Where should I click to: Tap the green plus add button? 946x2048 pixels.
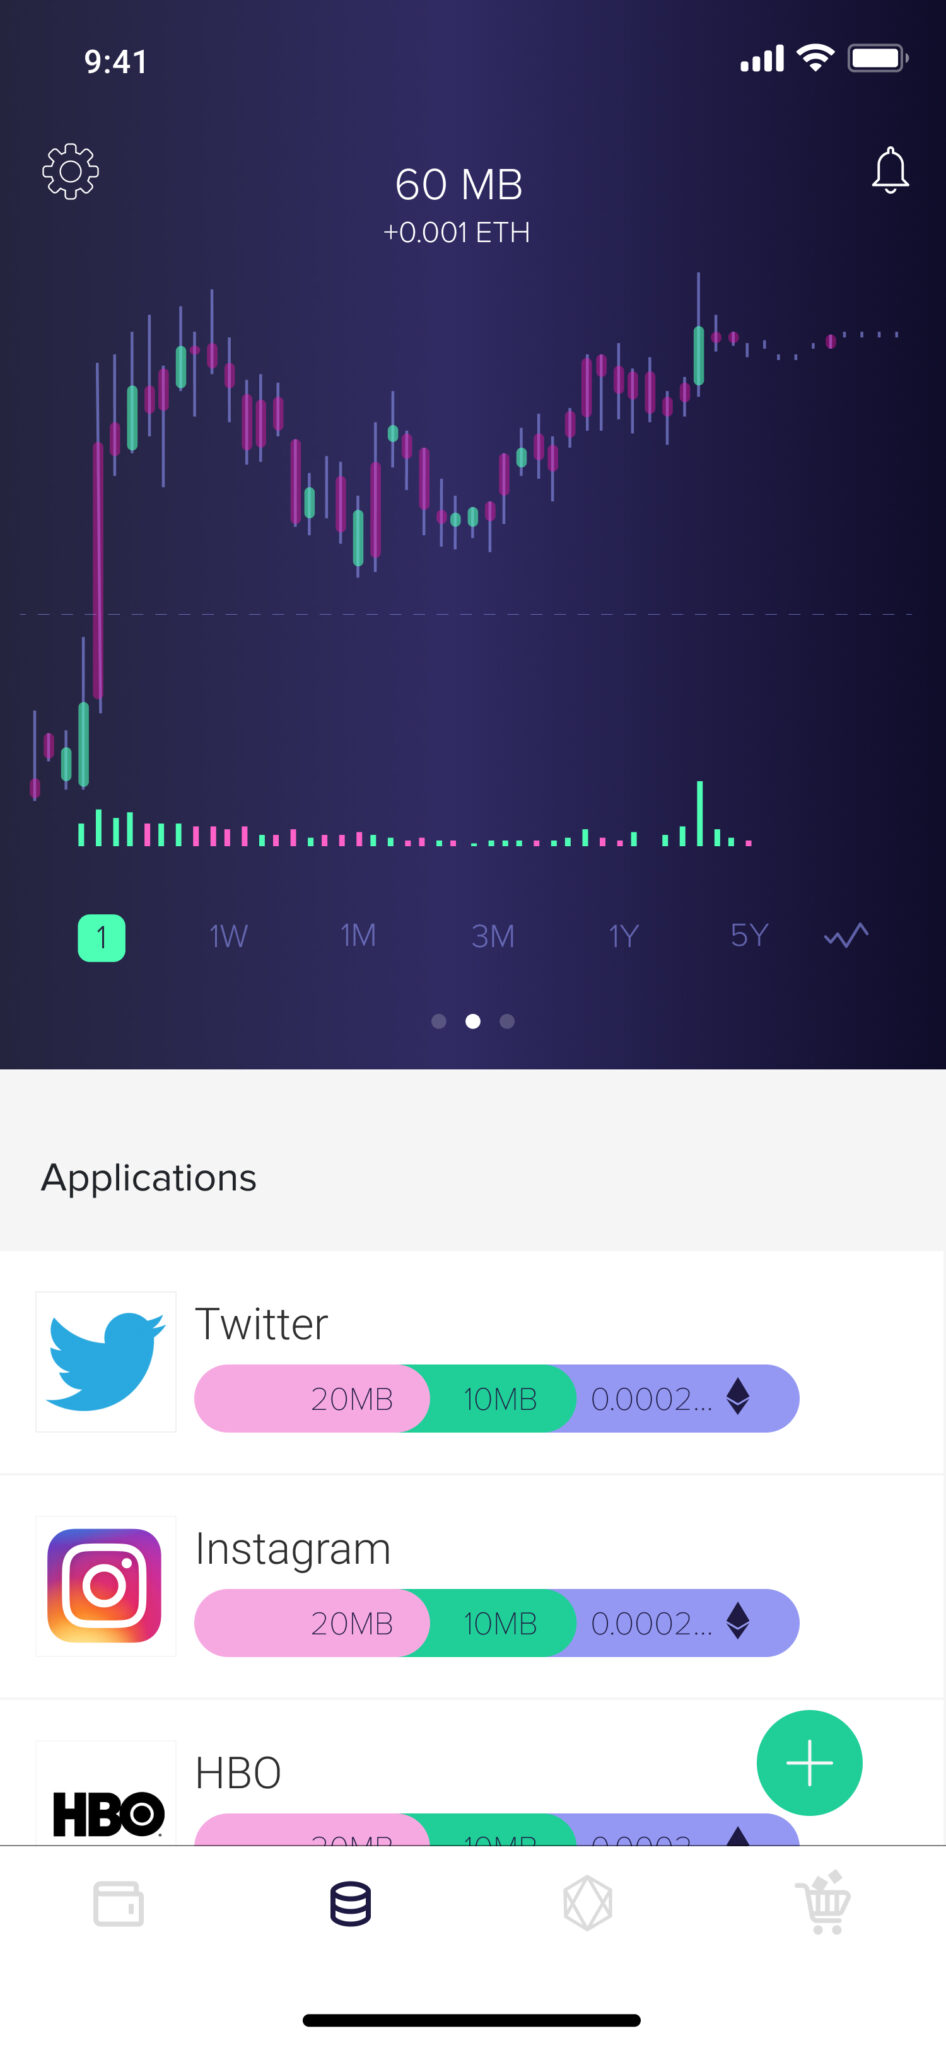coord(809,1763)
